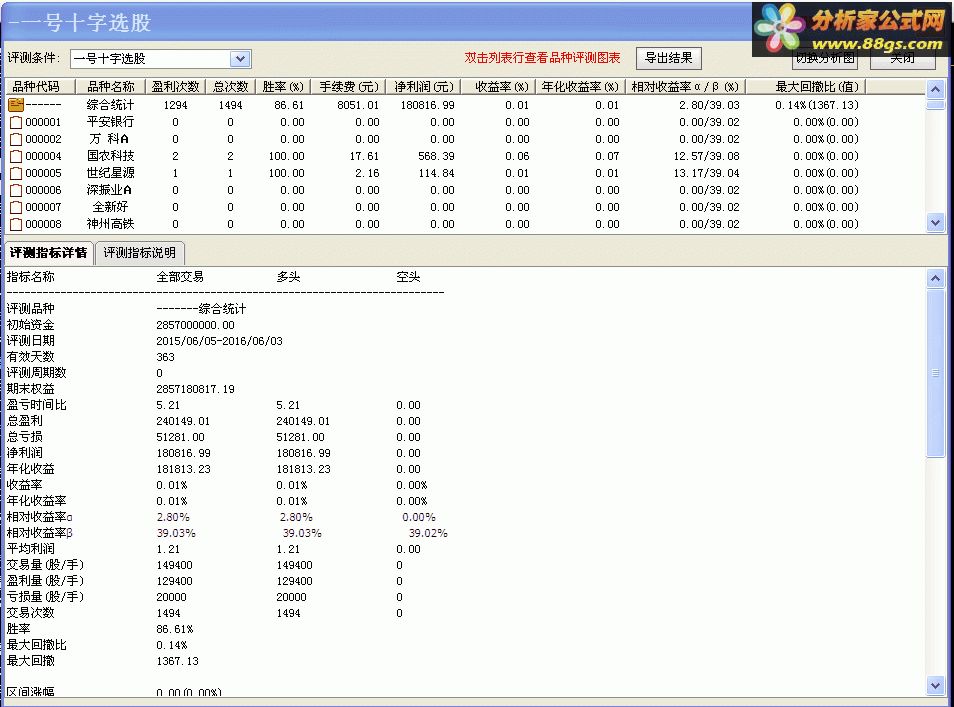Screen dimensions: 954x707
Task: Click the 切换分析图 button
Action: pyautogui.click(x=826, y=58)
